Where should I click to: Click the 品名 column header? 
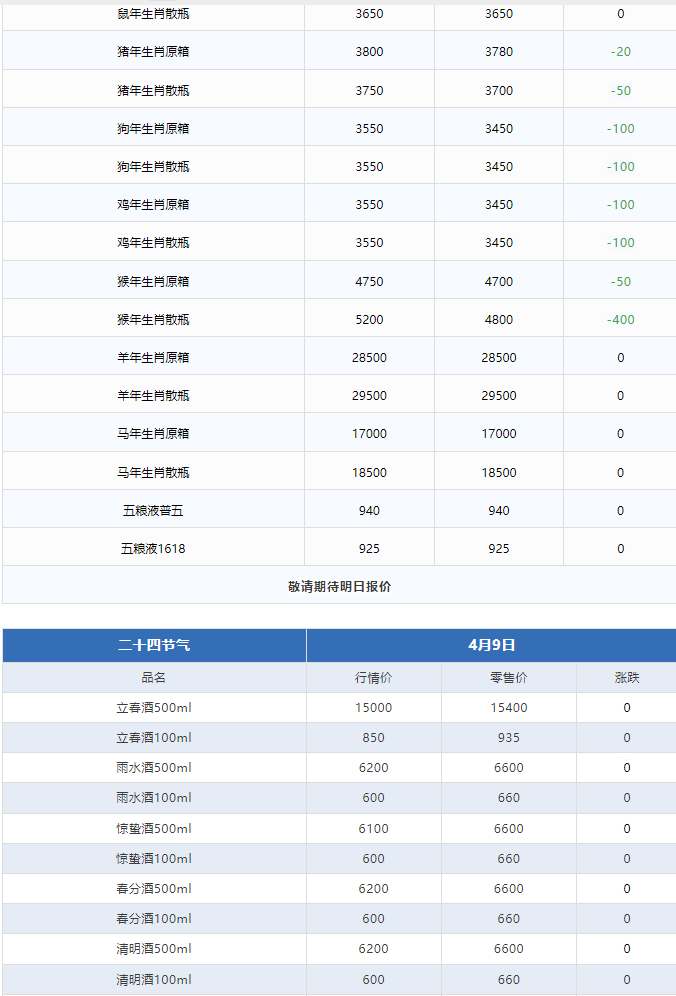(x=154, y=678)
